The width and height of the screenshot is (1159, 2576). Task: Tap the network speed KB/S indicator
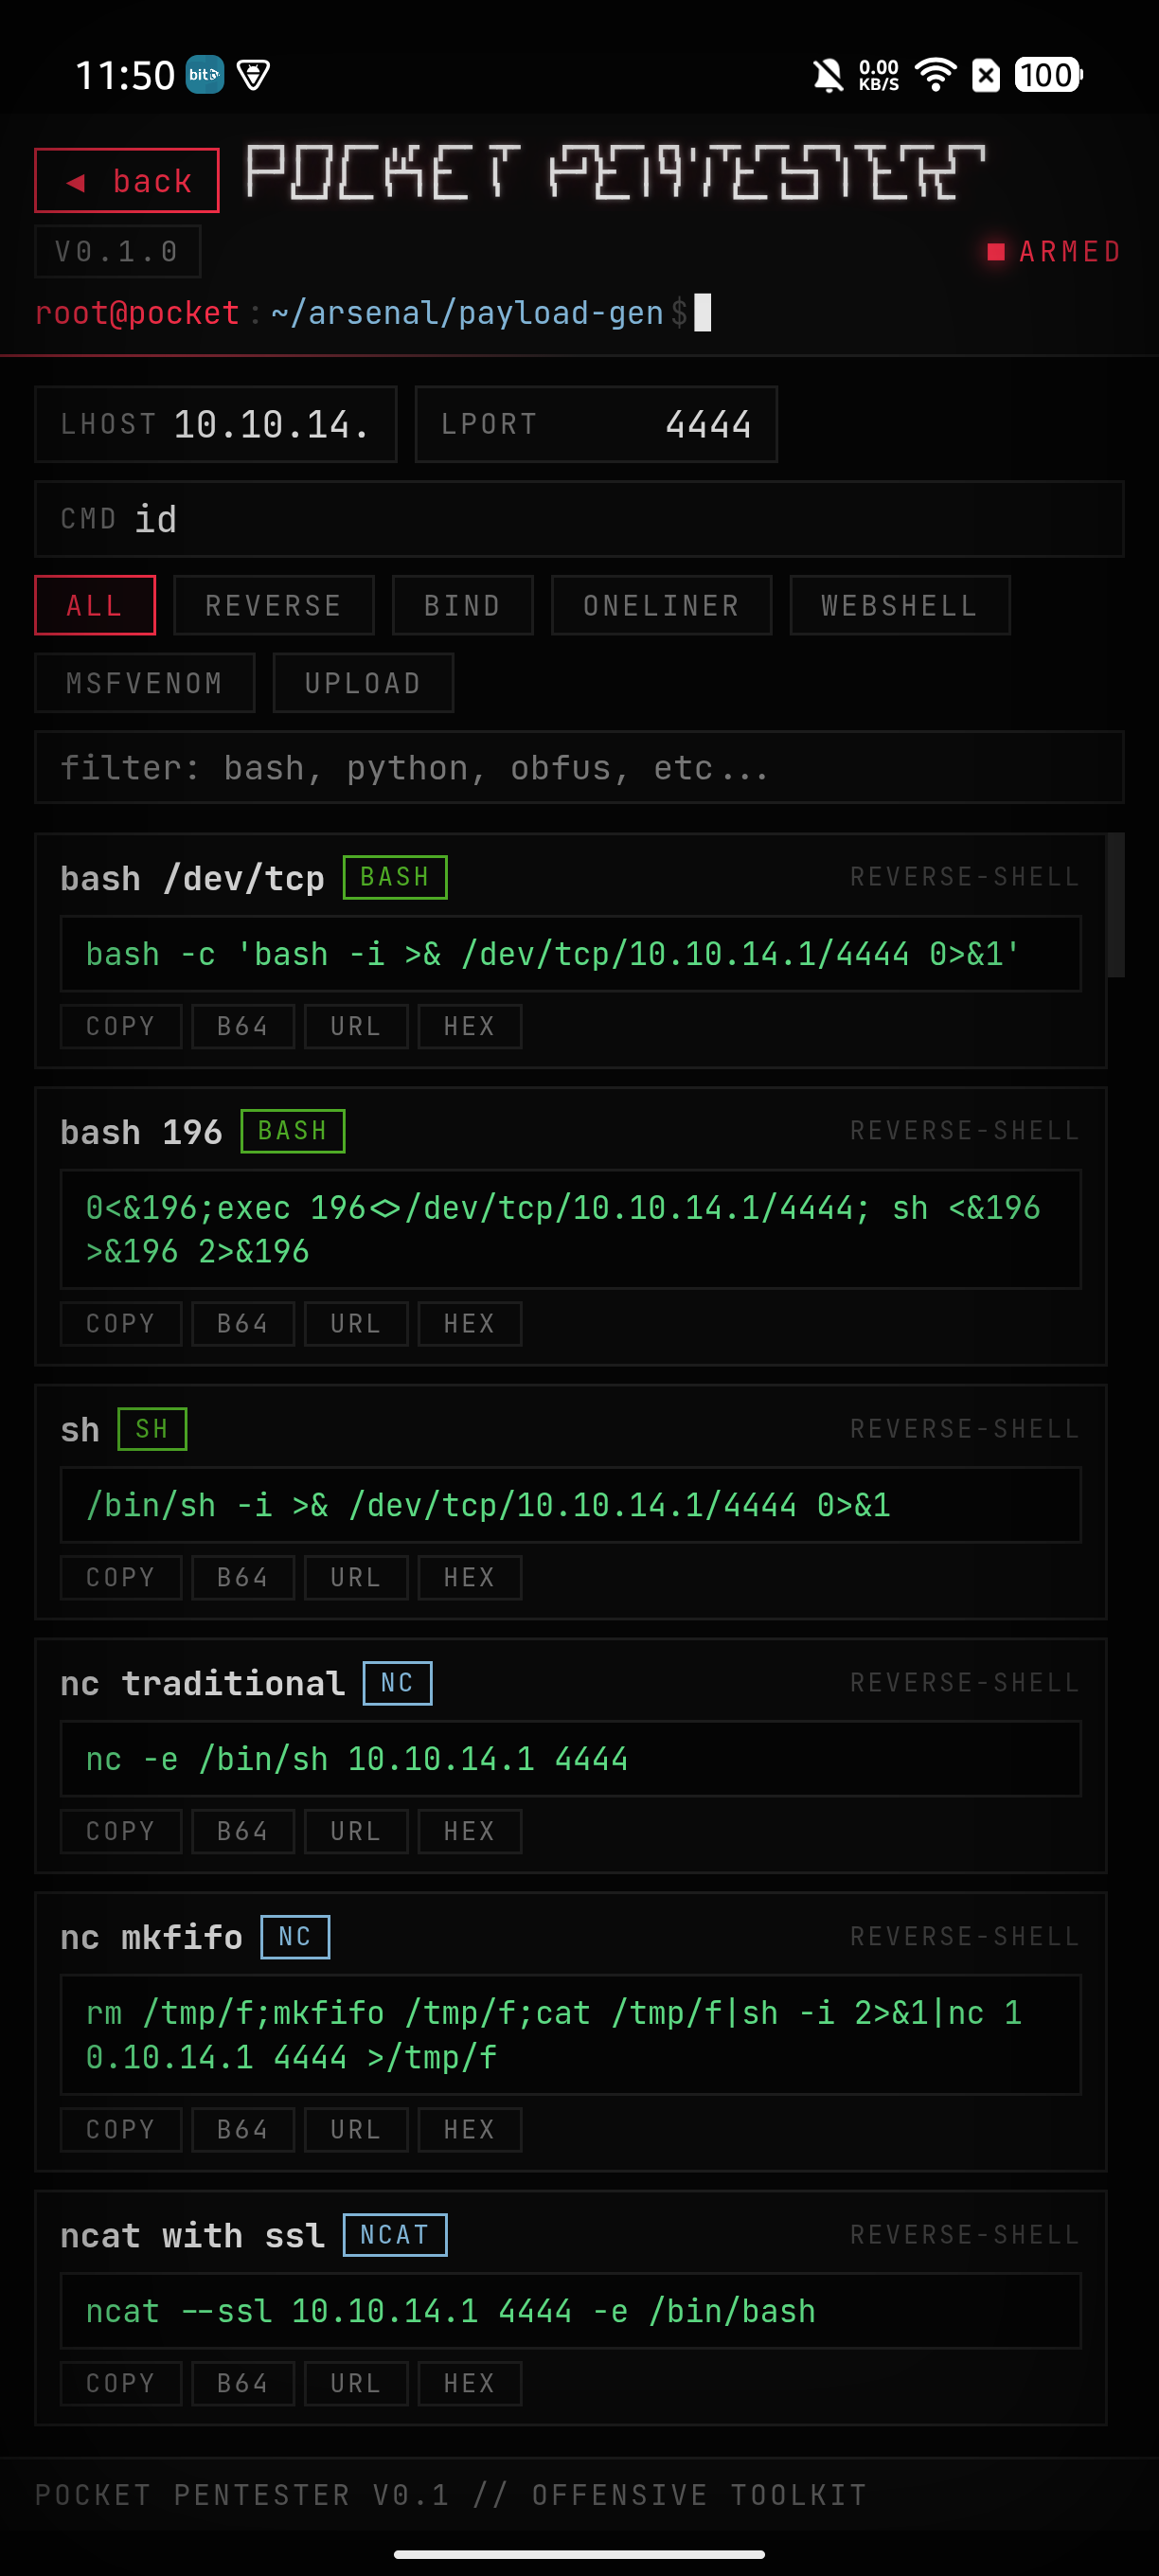pyautogui.click(x=879, y=75)
